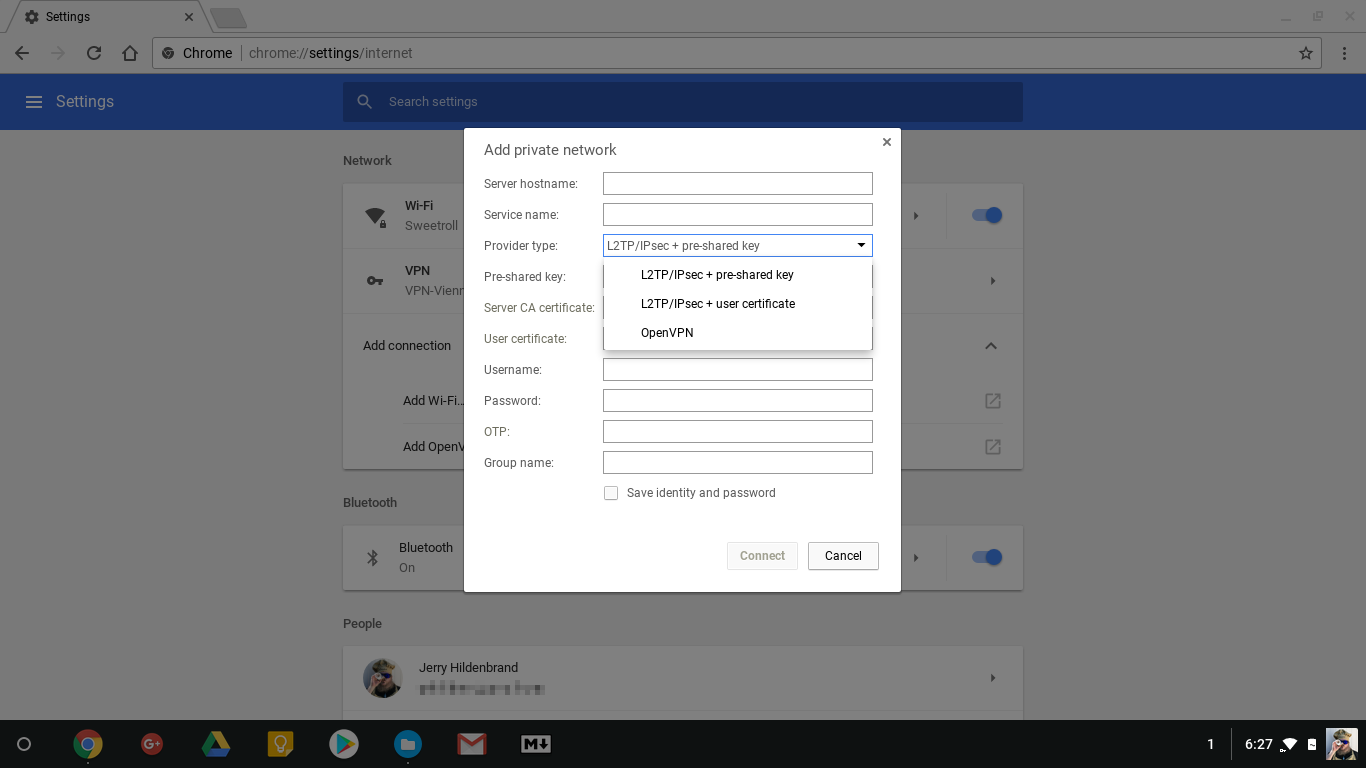Go to the home page icon
Screen dimensions: 1366x768
tap(130, 53)
